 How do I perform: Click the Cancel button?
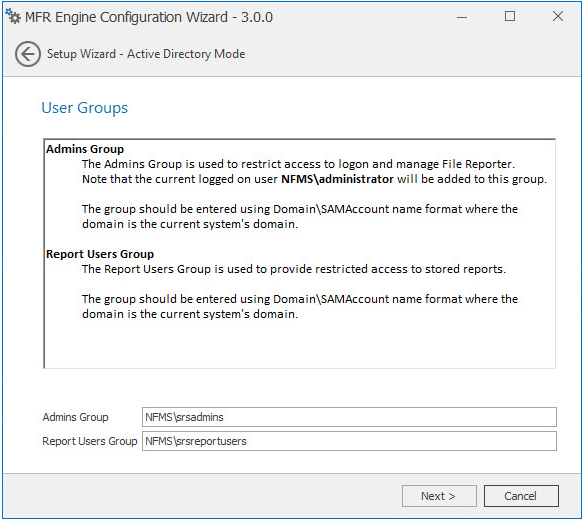521,496
